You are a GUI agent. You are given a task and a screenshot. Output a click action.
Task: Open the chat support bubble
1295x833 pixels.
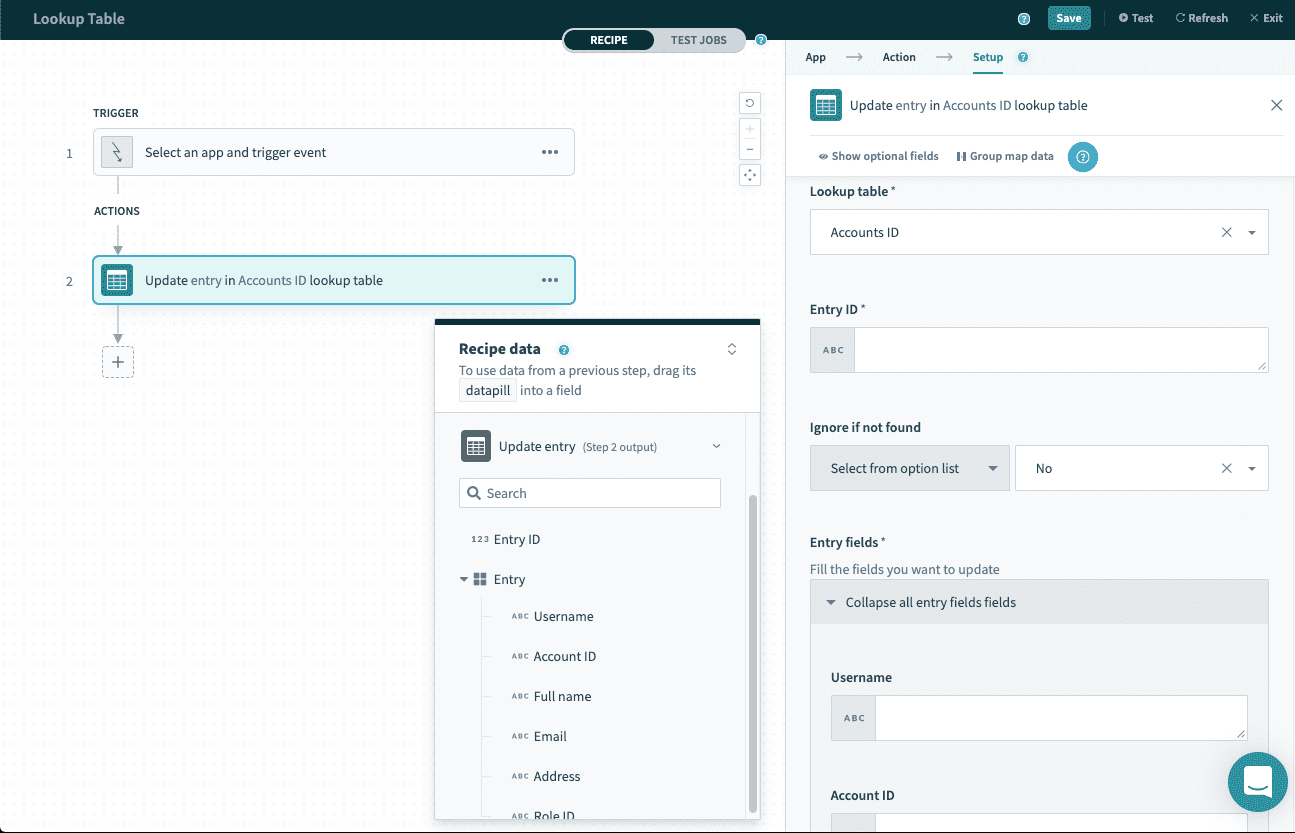[x=1257, y=782]
